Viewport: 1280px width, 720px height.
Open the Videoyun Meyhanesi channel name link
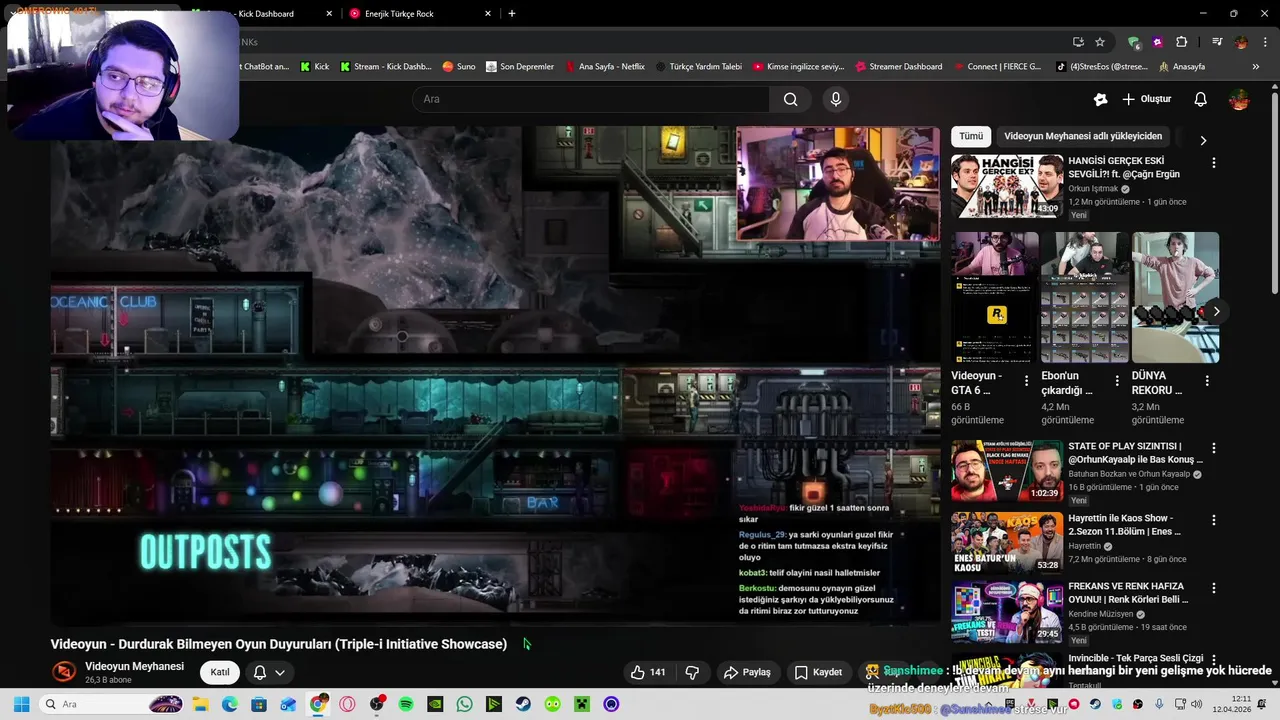(134, 666)
